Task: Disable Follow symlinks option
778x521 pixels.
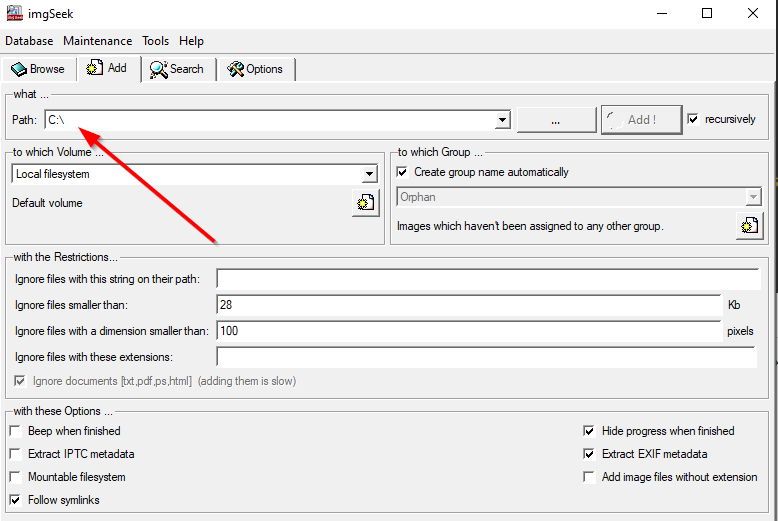Action: pyautogui.click(x=16, y=500)
